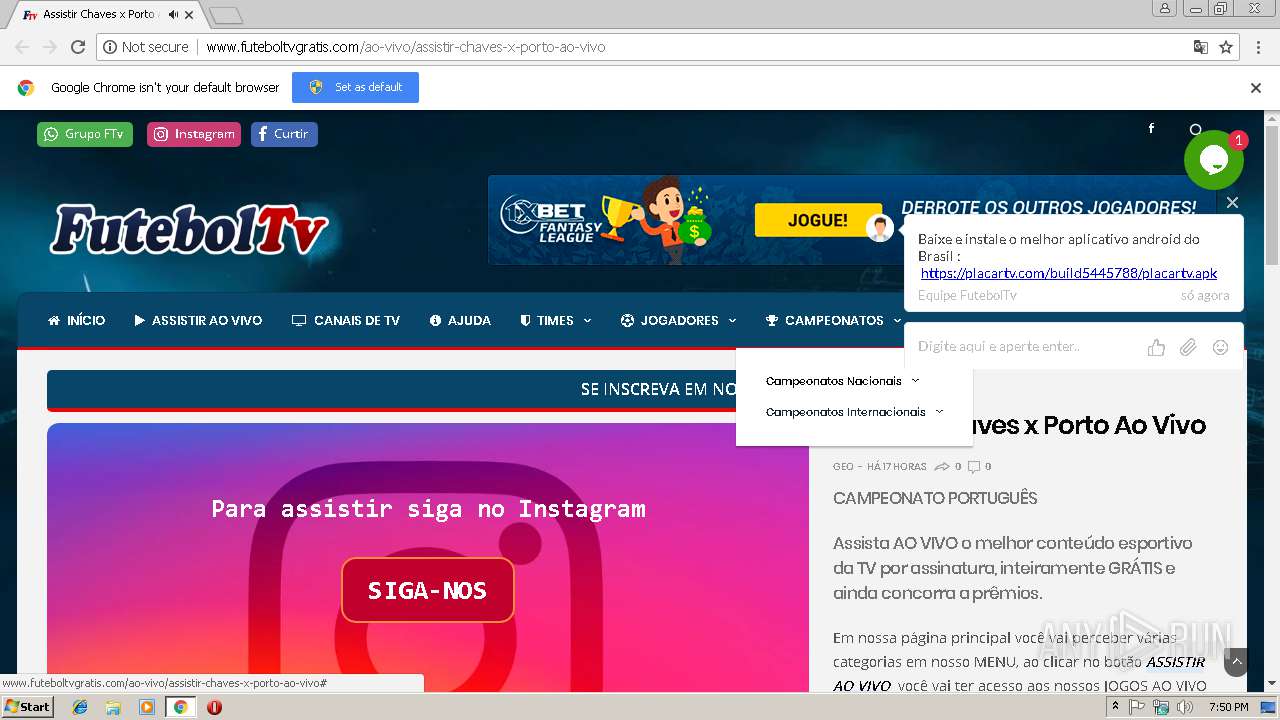Open the Windows Start menu
1280x720 pixels.
[x=28, y=707]
